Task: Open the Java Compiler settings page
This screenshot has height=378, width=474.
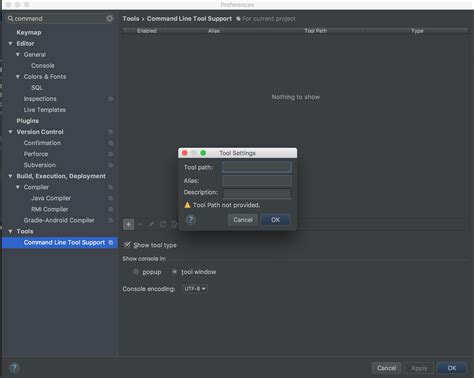Action: tap(51, 198)
